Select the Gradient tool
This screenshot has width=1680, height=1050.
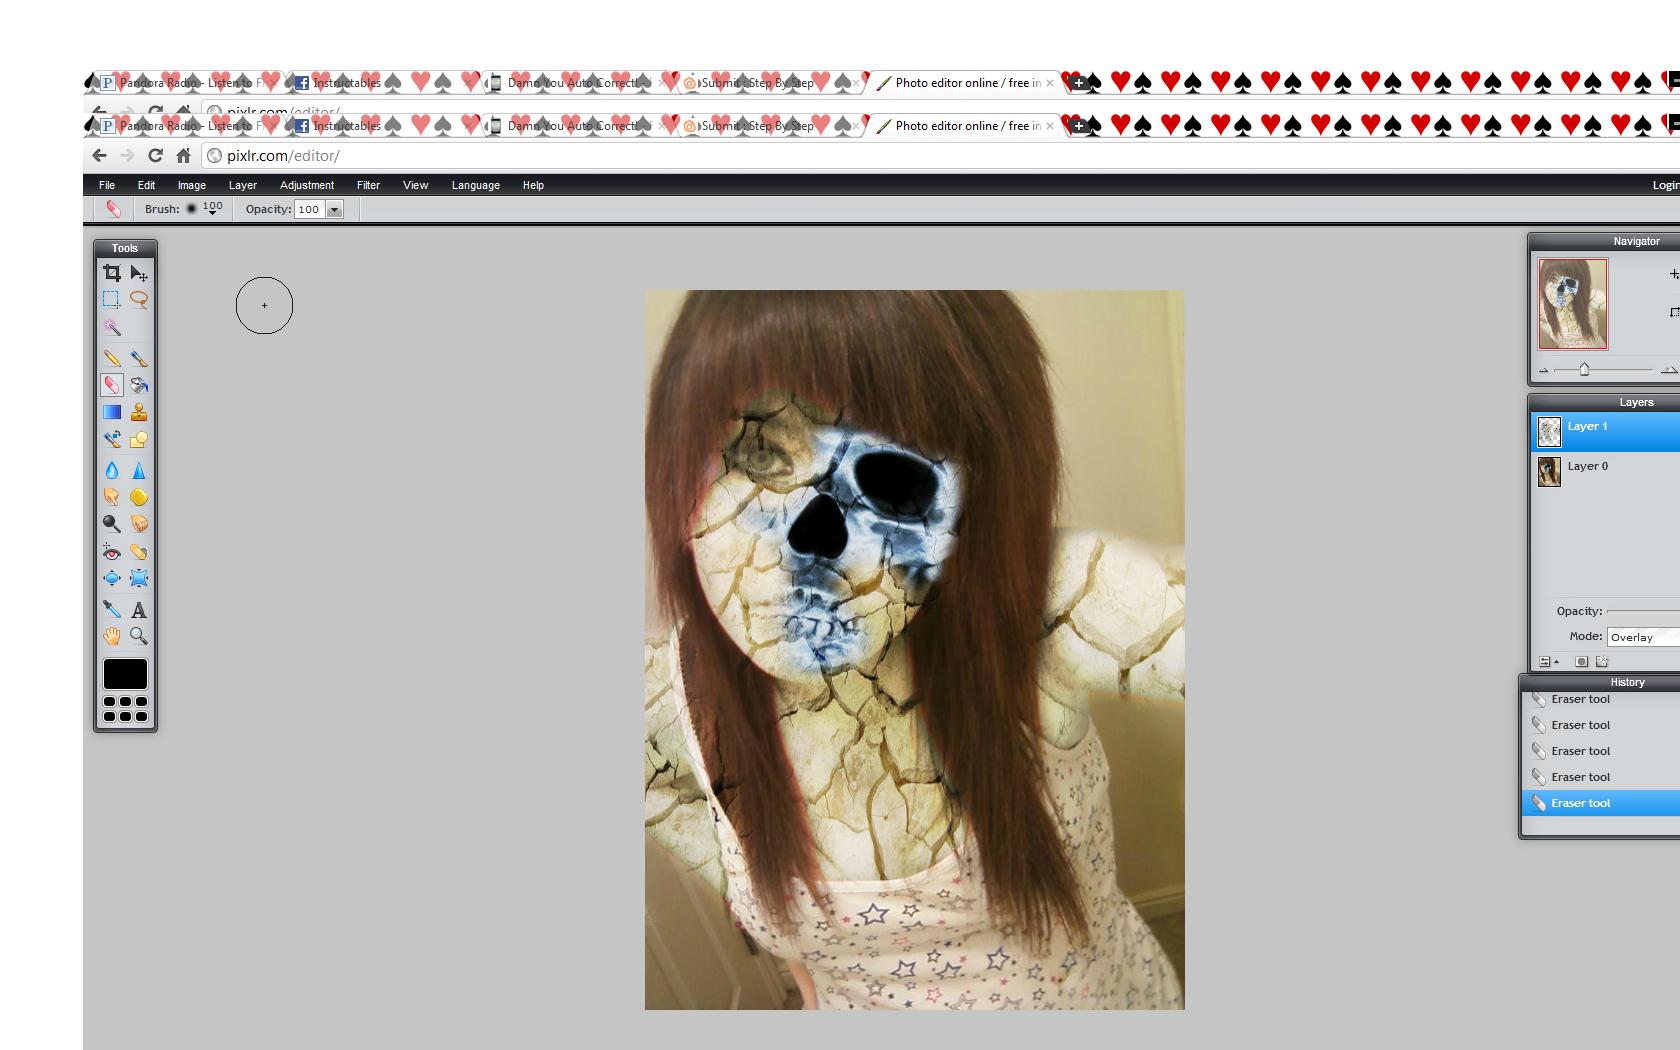pyautogui.click(x=112, y=412)
